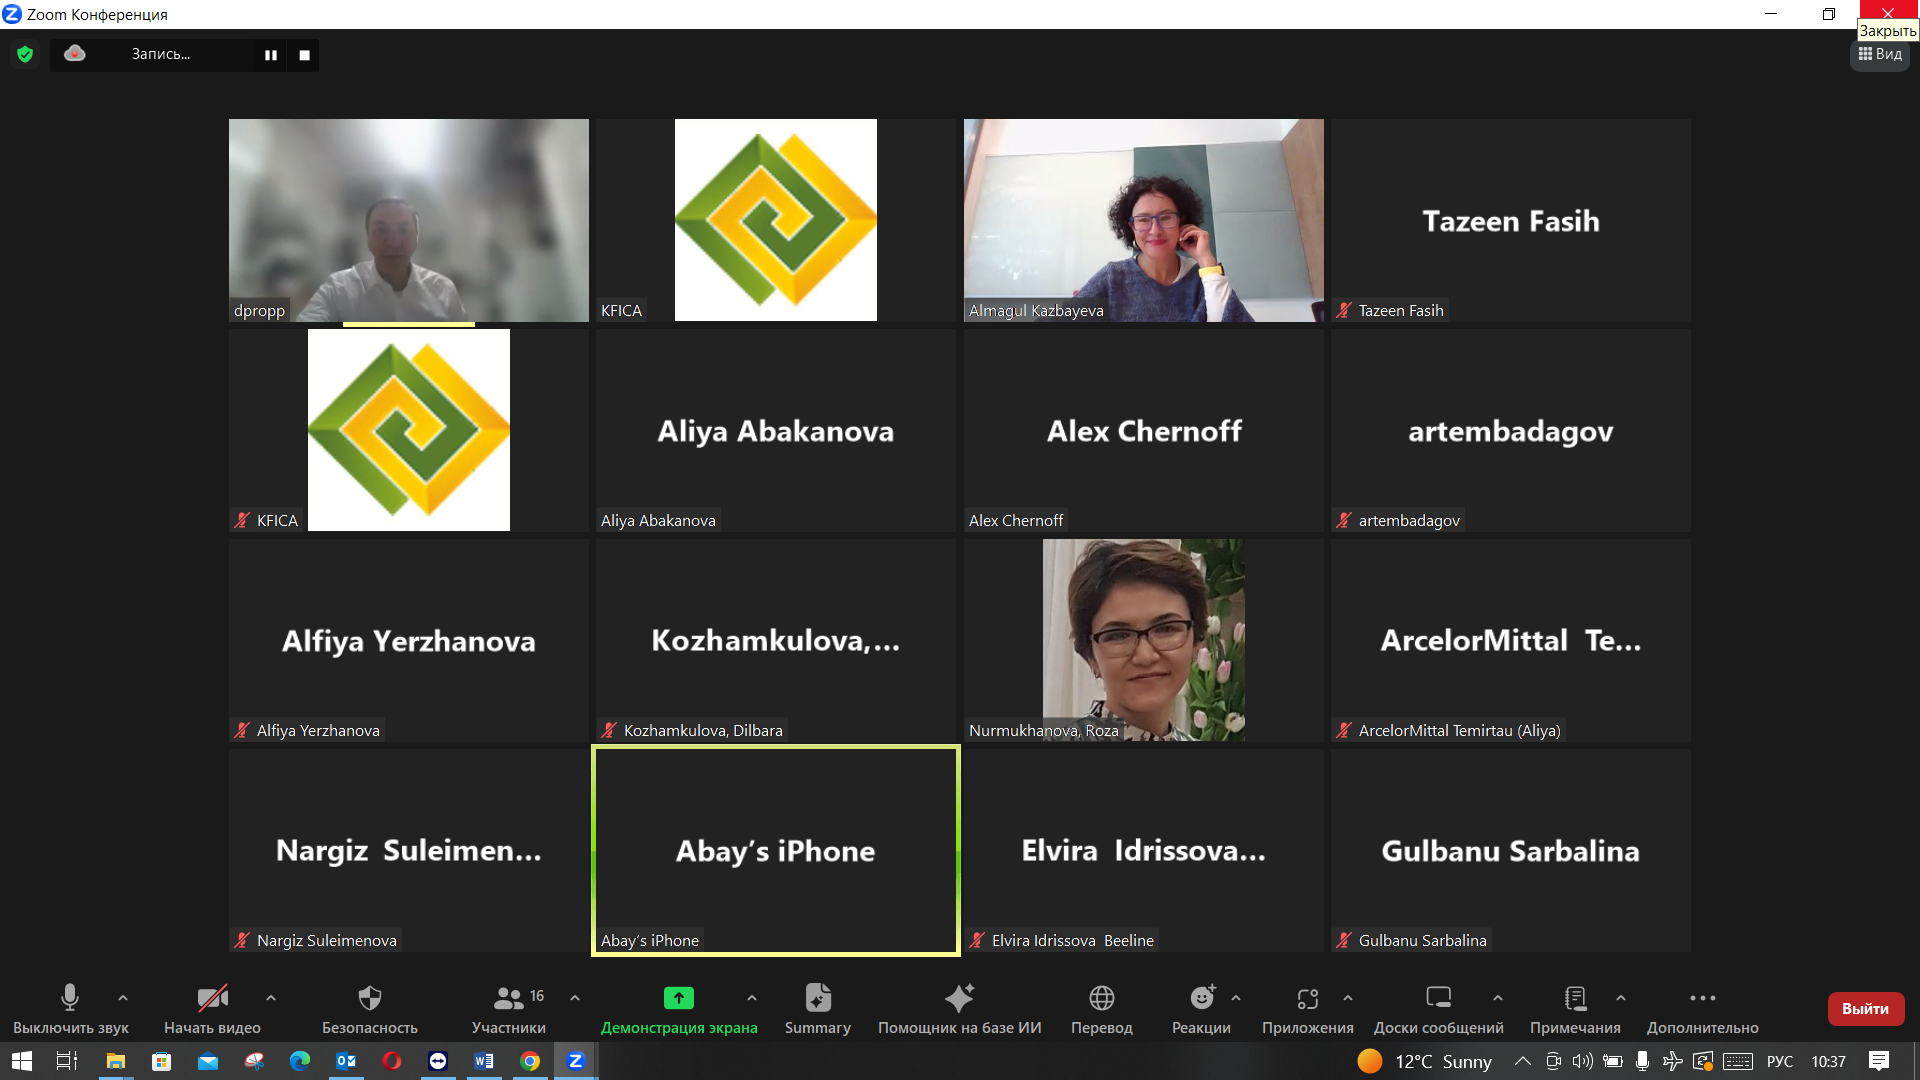
Task: Open the Вид layout menu
Action: pos(1880,54)
